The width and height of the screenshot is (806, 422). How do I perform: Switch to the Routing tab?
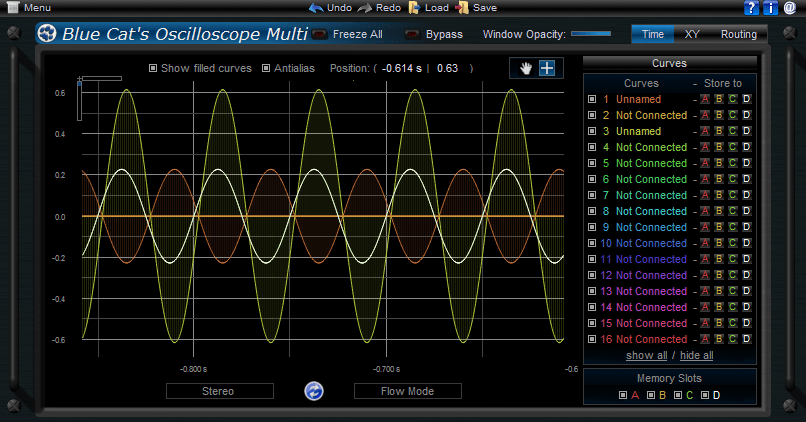coord(738,34)
